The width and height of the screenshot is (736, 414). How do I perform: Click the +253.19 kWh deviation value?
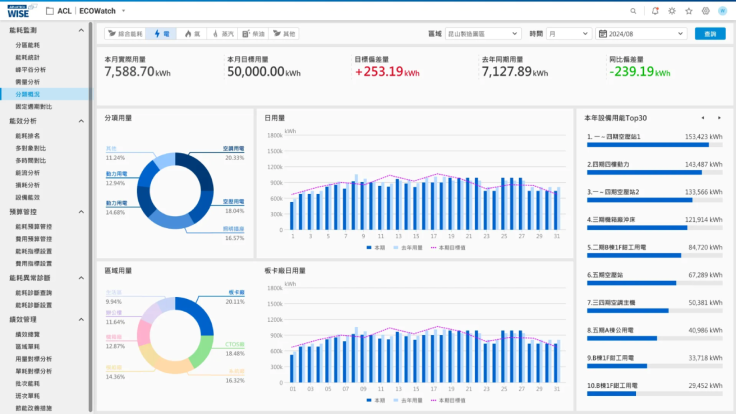pyautogui.click(x=387, y=71)
